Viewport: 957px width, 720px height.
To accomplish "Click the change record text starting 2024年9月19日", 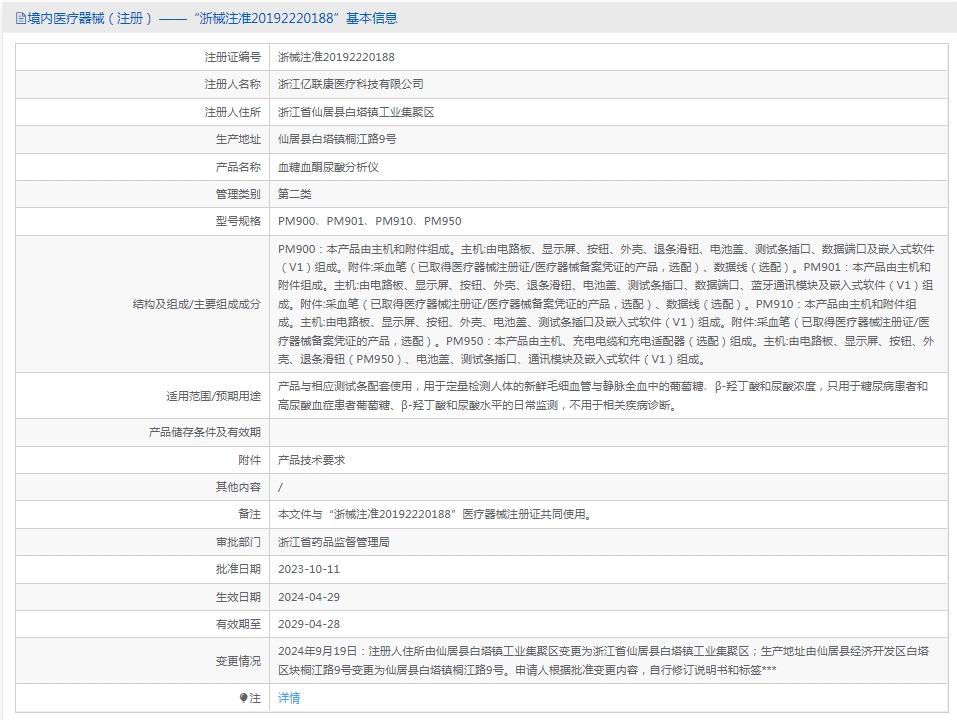I will (x=603, y=661).
